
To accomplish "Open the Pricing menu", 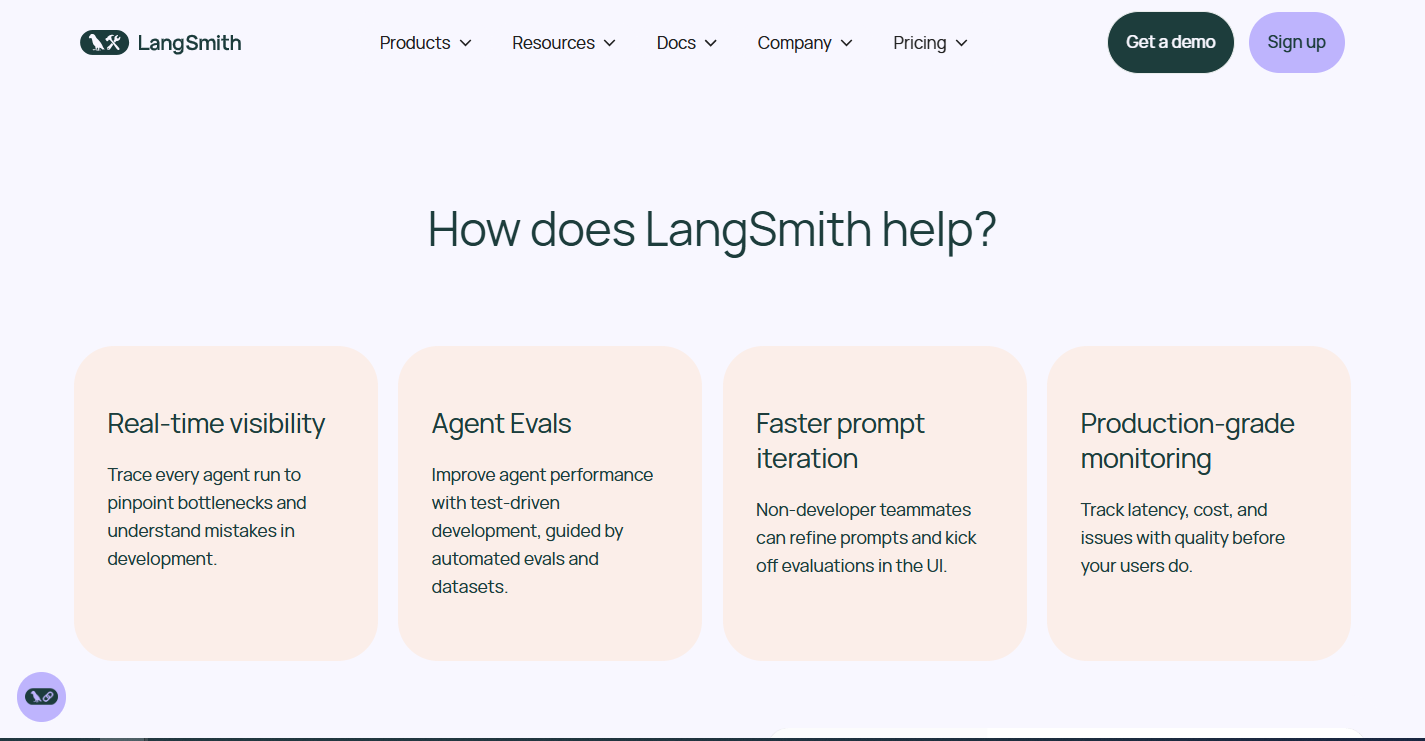I will click(931, 43).
